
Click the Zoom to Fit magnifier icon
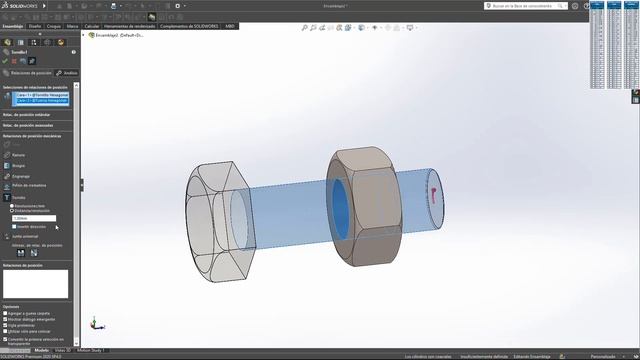(304, 28)
